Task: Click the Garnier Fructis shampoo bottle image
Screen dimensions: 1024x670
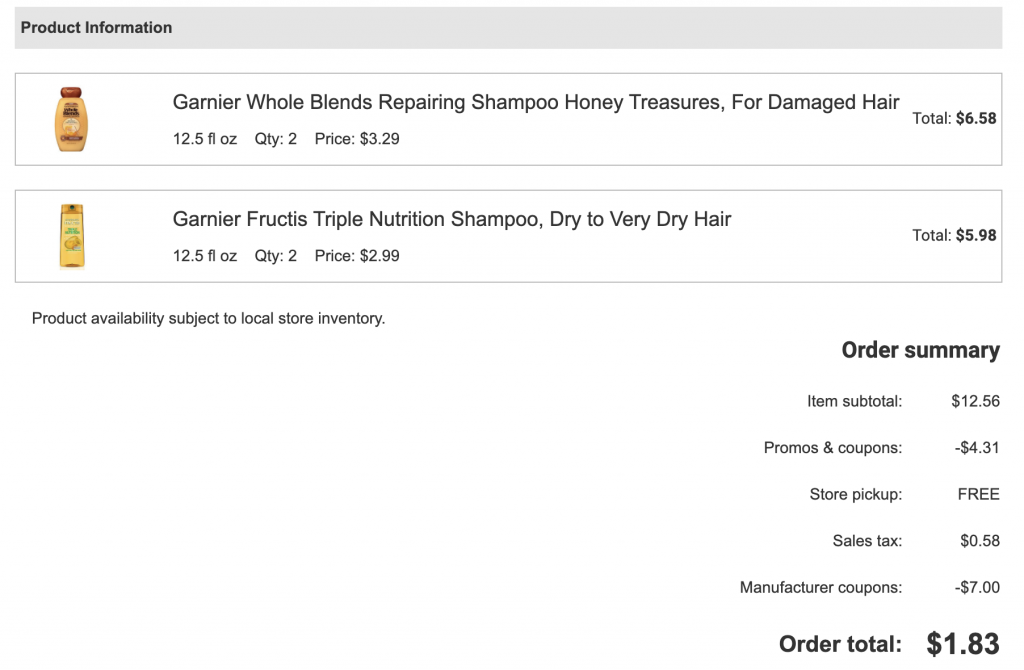Action: [71, 236]
